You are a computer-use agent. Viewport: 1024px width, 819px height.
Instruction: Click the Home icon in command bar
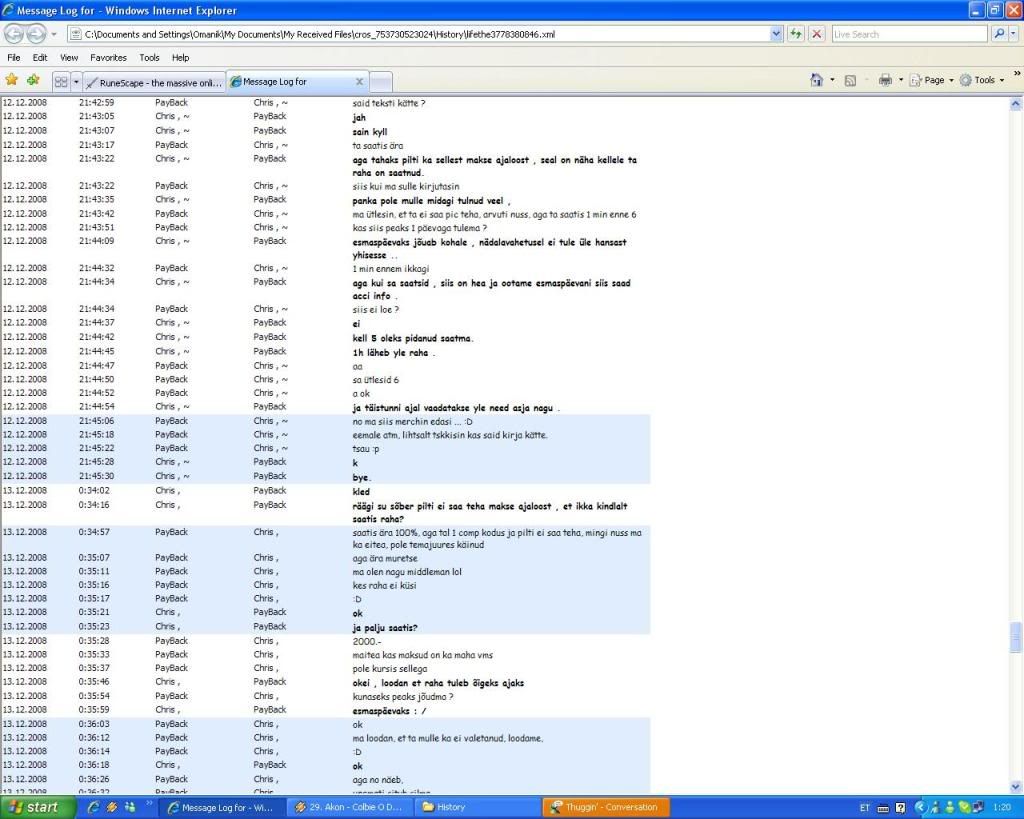pos(816,80)
